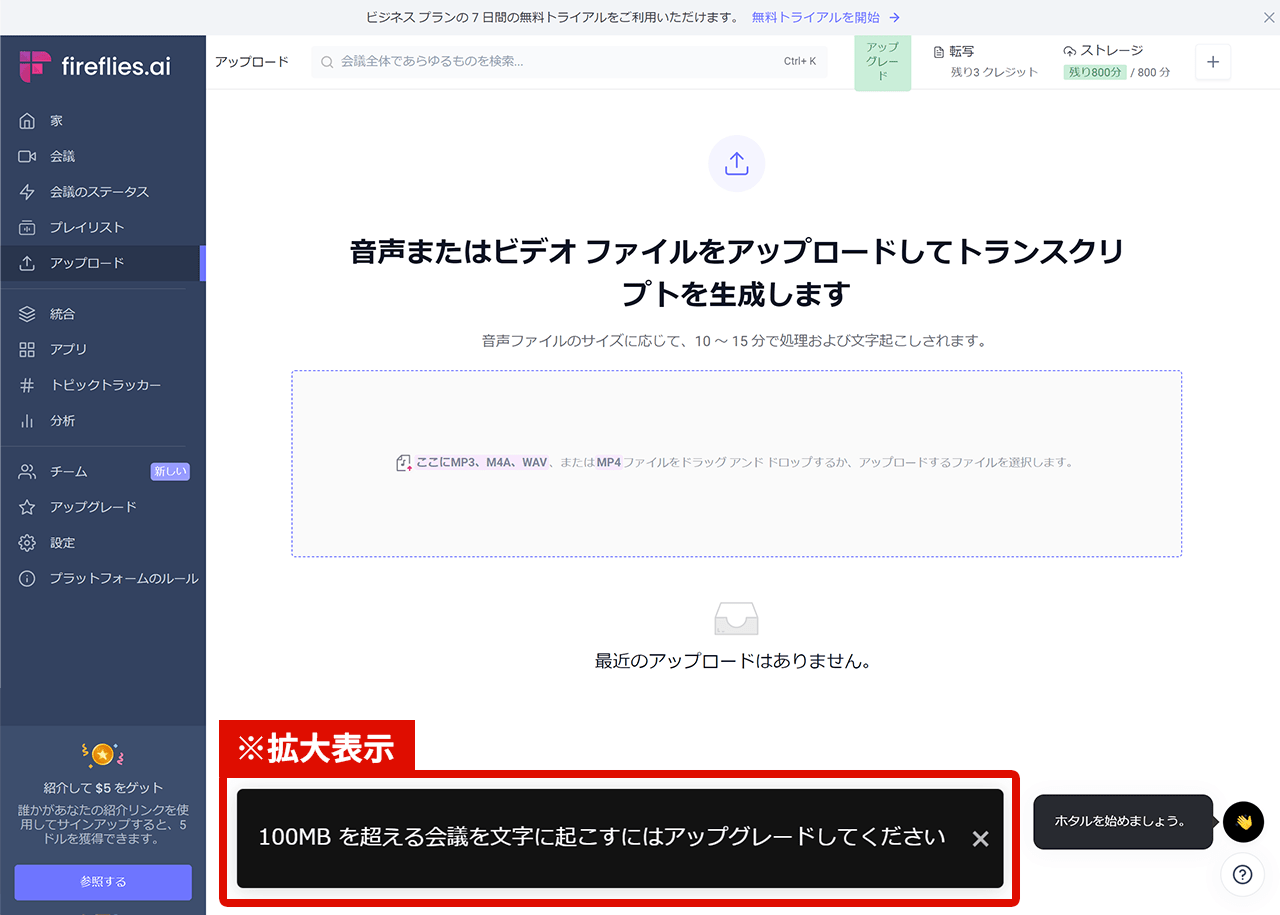Click the video camera meetings icon
This screenshot has width=1280, height=915.
[27, 156]
